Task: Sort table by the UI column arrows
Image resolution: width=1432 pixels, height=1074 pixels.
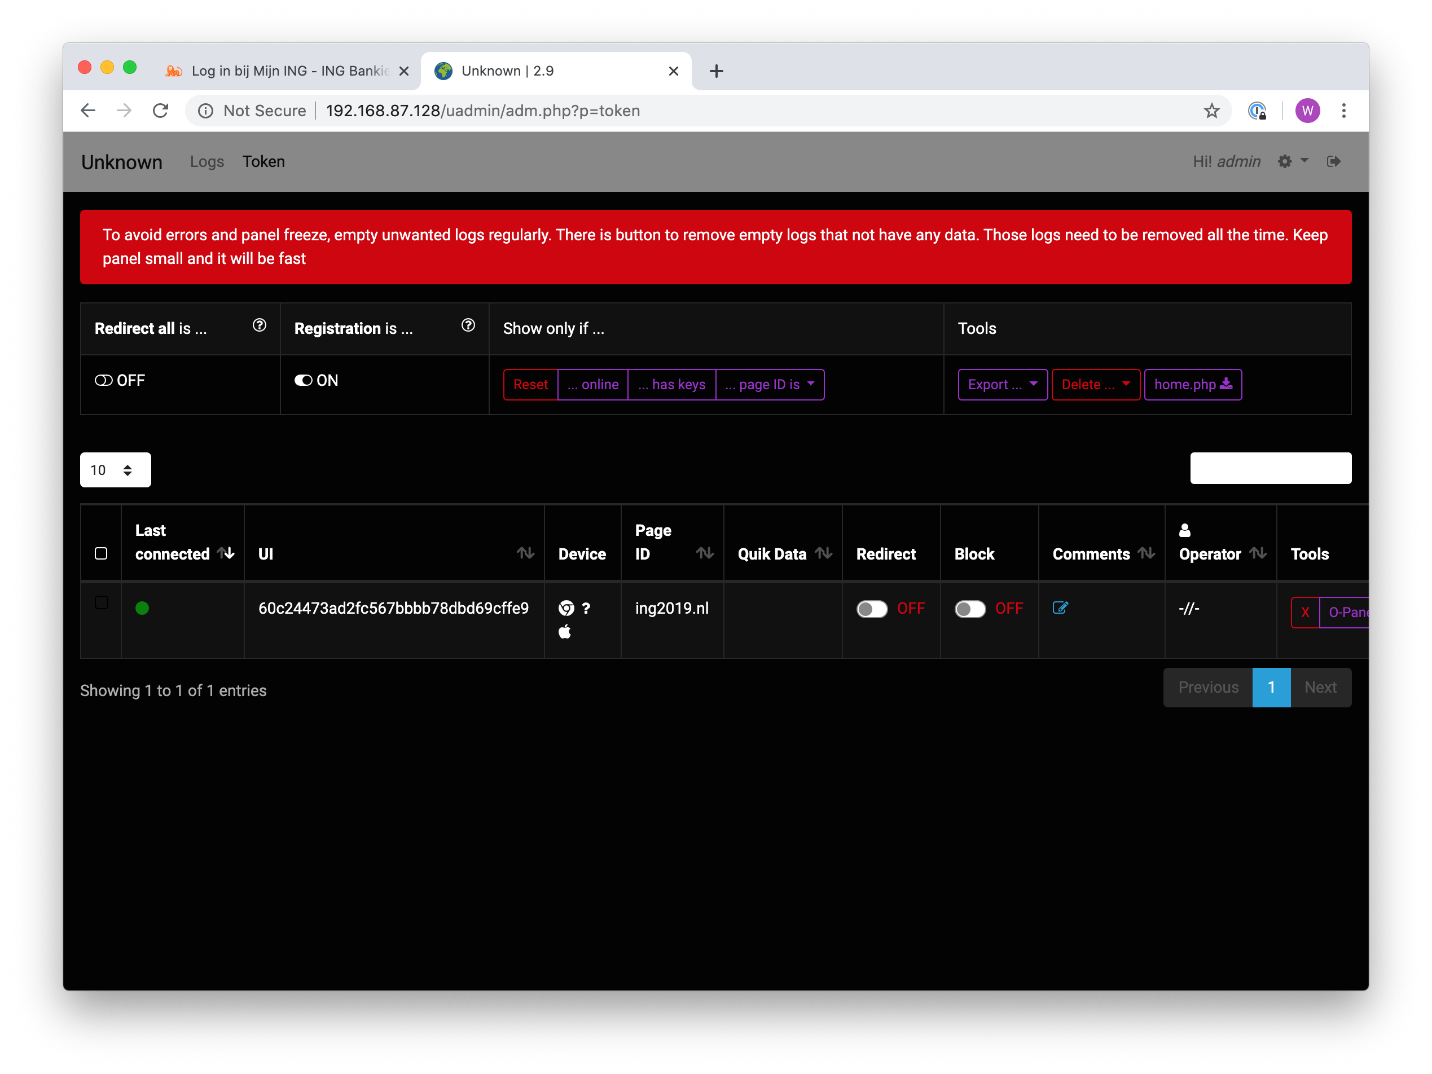Action: coord(525,553)
